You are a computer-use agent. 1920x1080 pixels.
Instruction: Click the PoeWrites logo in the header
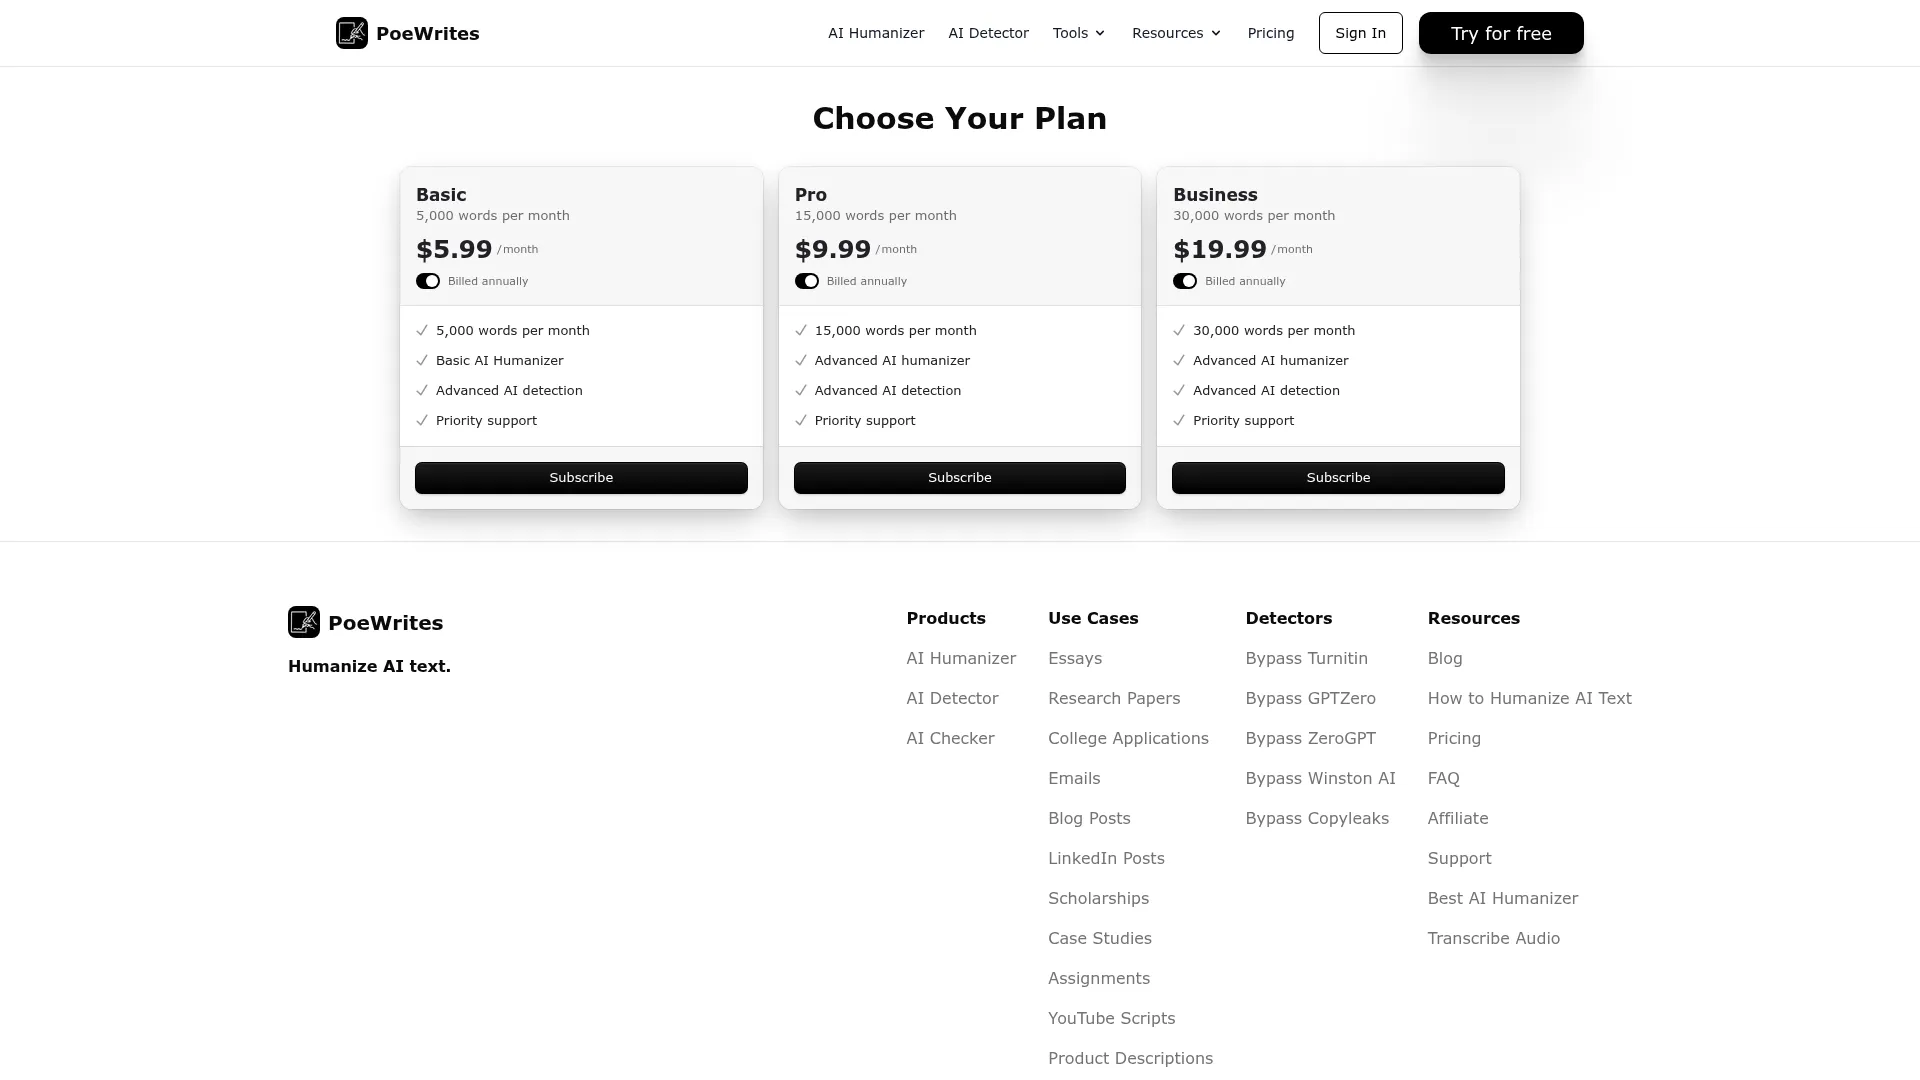pyautogui.click(x=406, y=33)
